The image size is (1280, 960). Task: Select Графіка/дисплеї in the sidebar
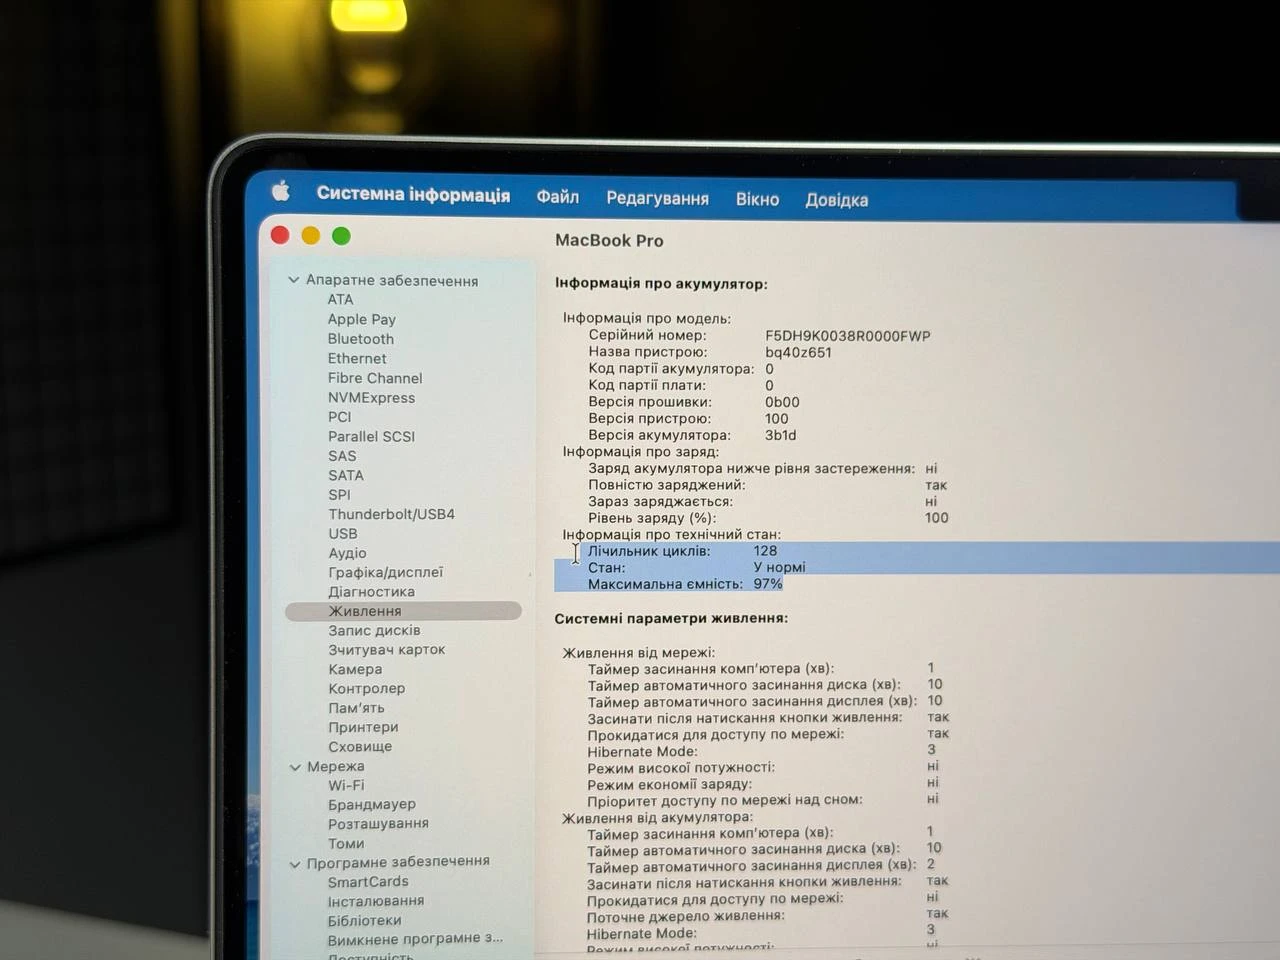(x=385, y=572)
